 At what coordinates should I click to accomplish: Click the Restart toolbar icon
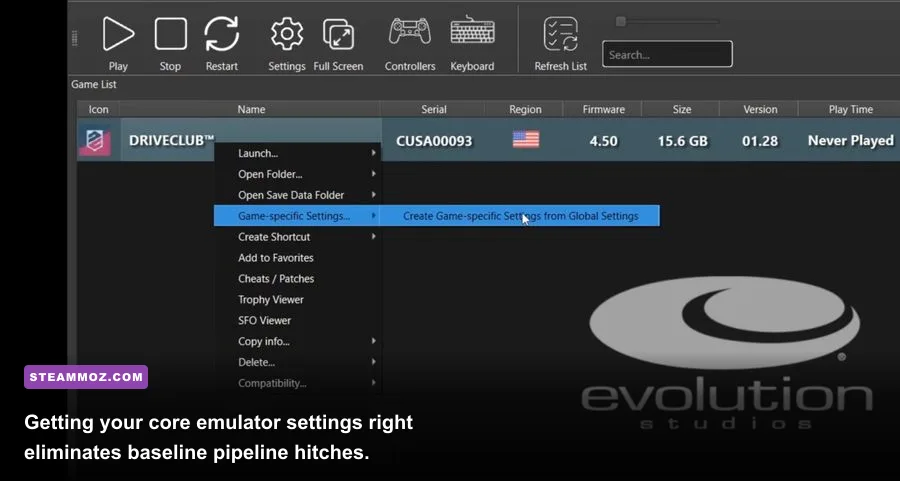tap(222, 34)
